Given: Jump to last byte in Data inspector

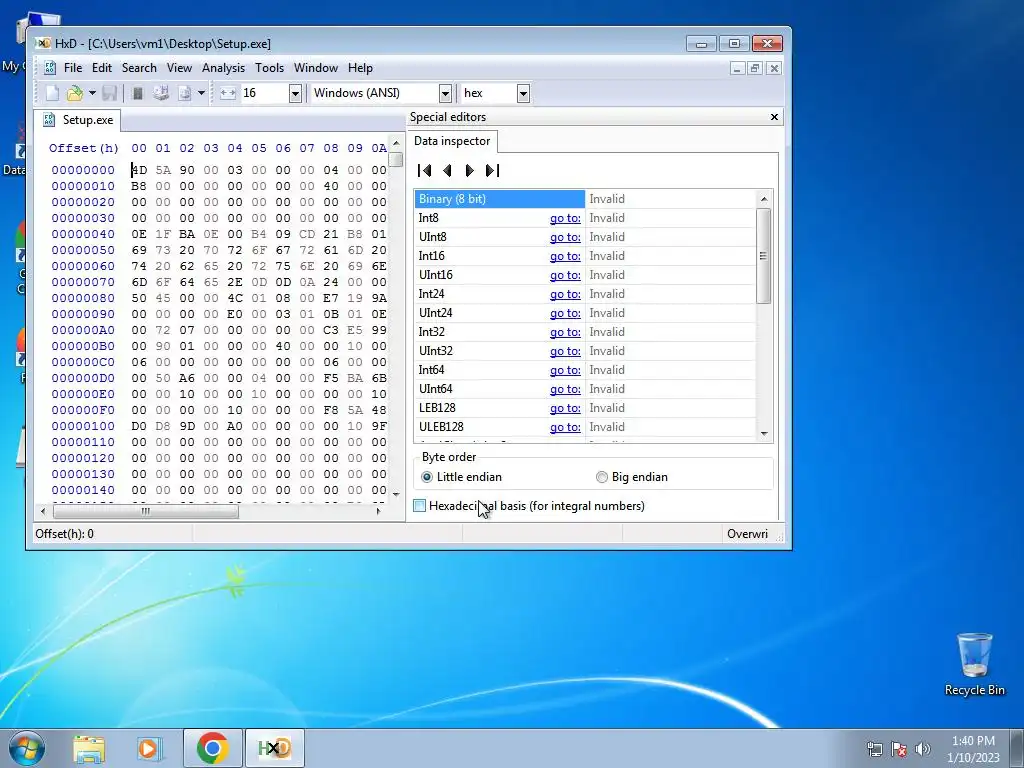Looking at the screenshot, I should click(x=492, y=170).
